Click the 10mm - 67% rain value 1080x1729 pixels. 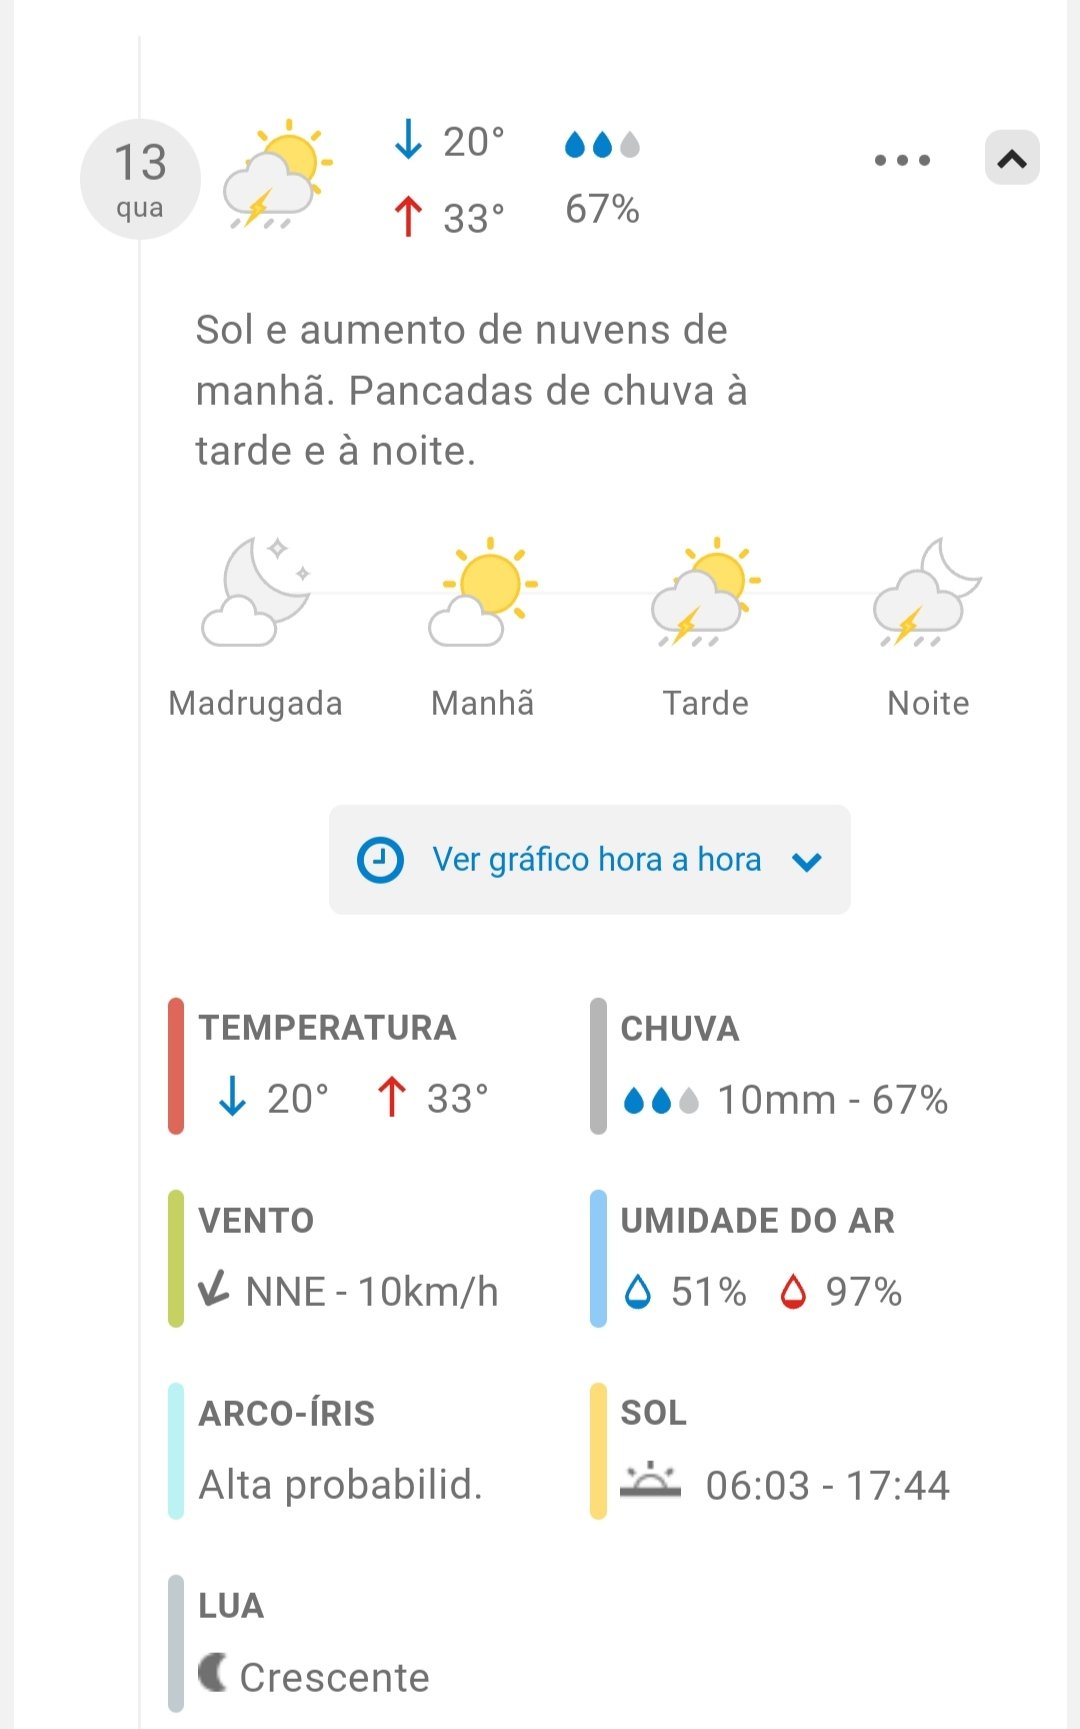click(x=833, y=1100)
